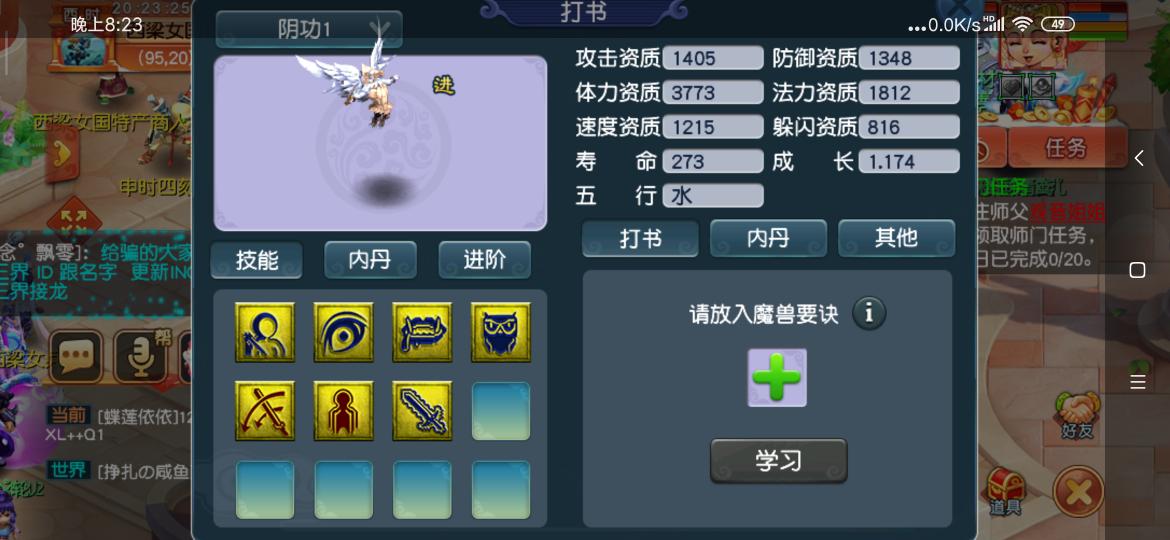Switch to the left 内丹 tab
Viewport: 1170px width, 540px height.
click(x=370, y=260)
